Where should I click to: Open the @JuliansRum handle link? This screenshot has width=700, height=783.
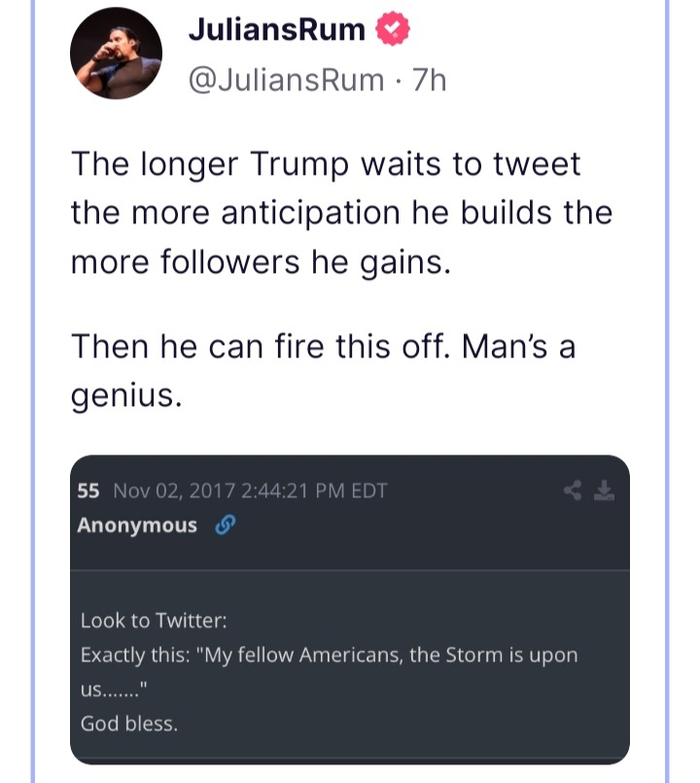click(x=285, y=80)
